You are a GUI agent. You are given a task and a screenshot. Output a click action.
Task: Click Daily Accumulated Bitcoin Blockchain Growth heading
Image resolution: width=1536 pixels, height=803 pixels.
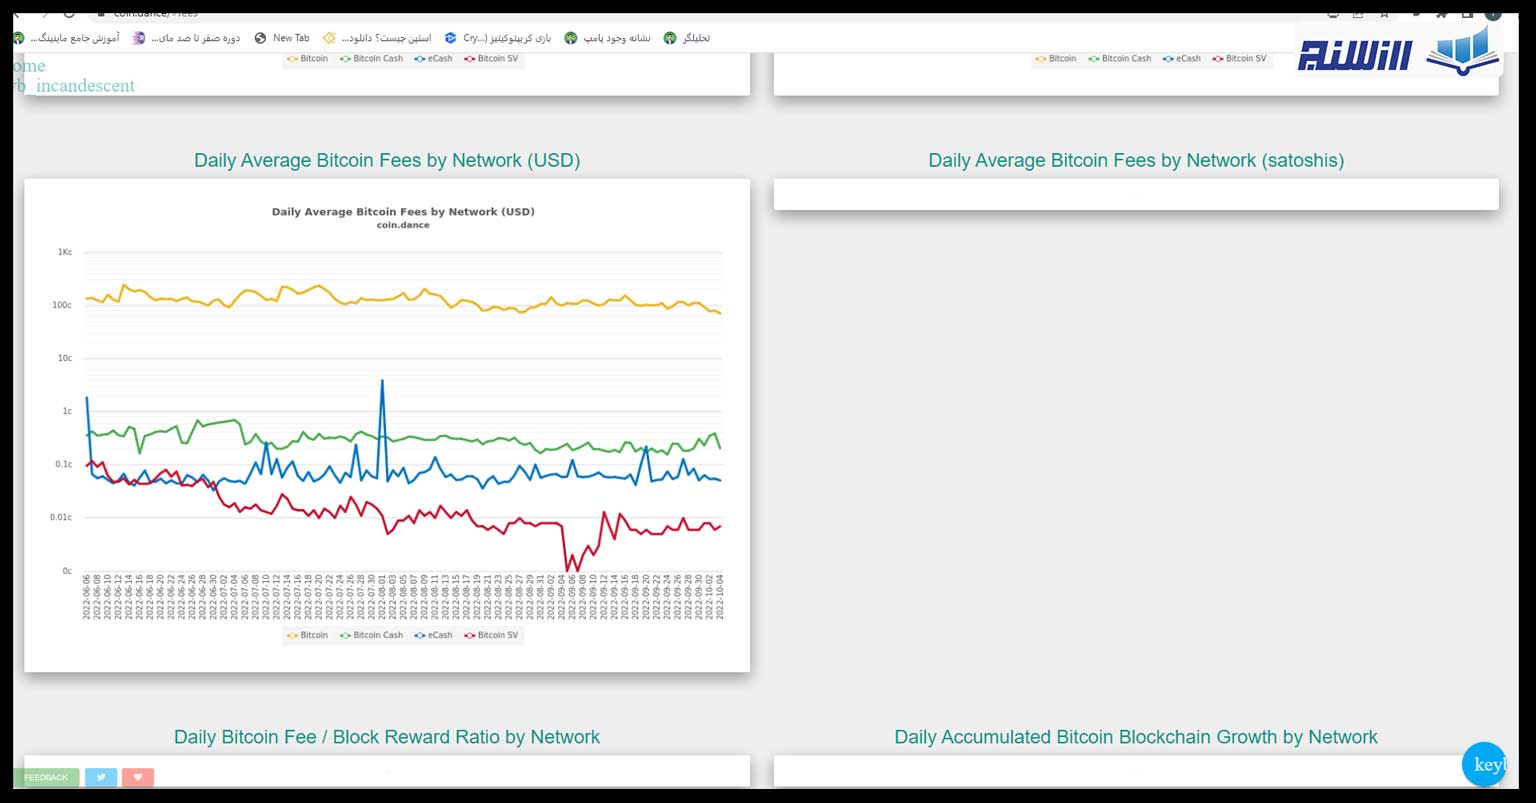[1135, 737]
